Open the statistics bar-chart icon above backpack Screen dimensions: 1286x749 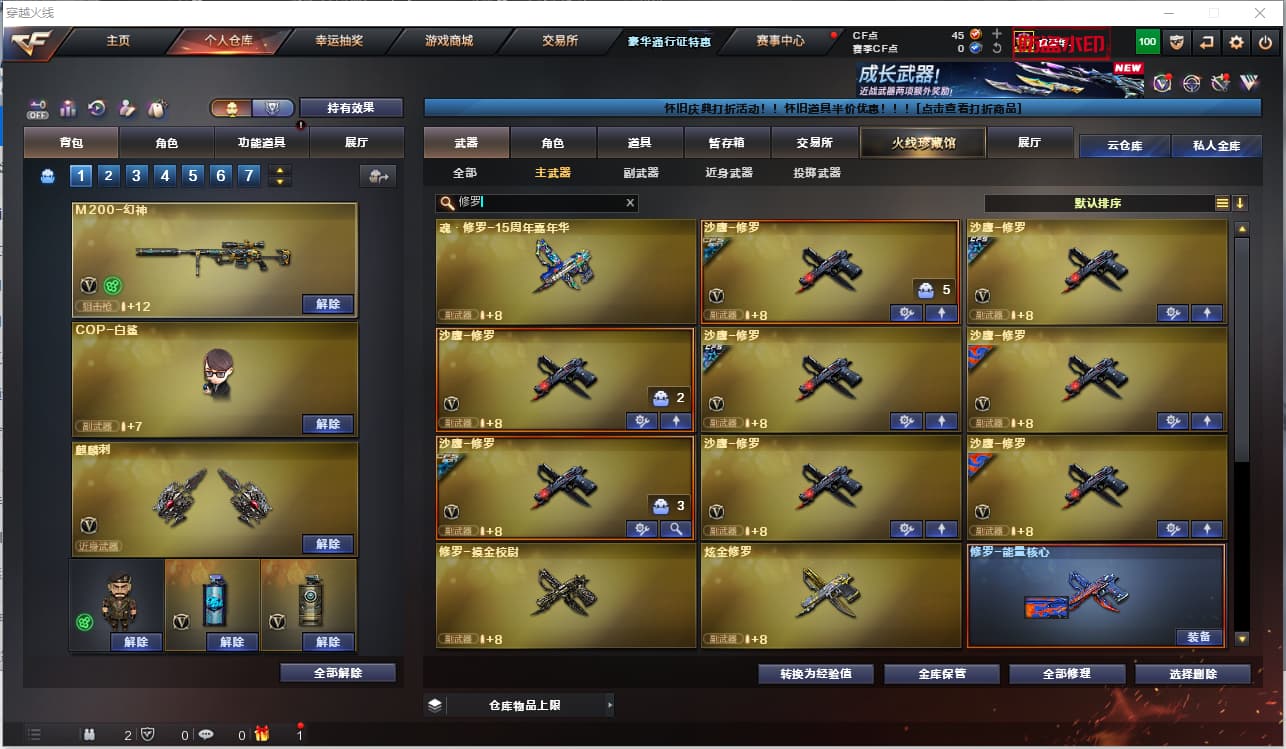point(68,108)
